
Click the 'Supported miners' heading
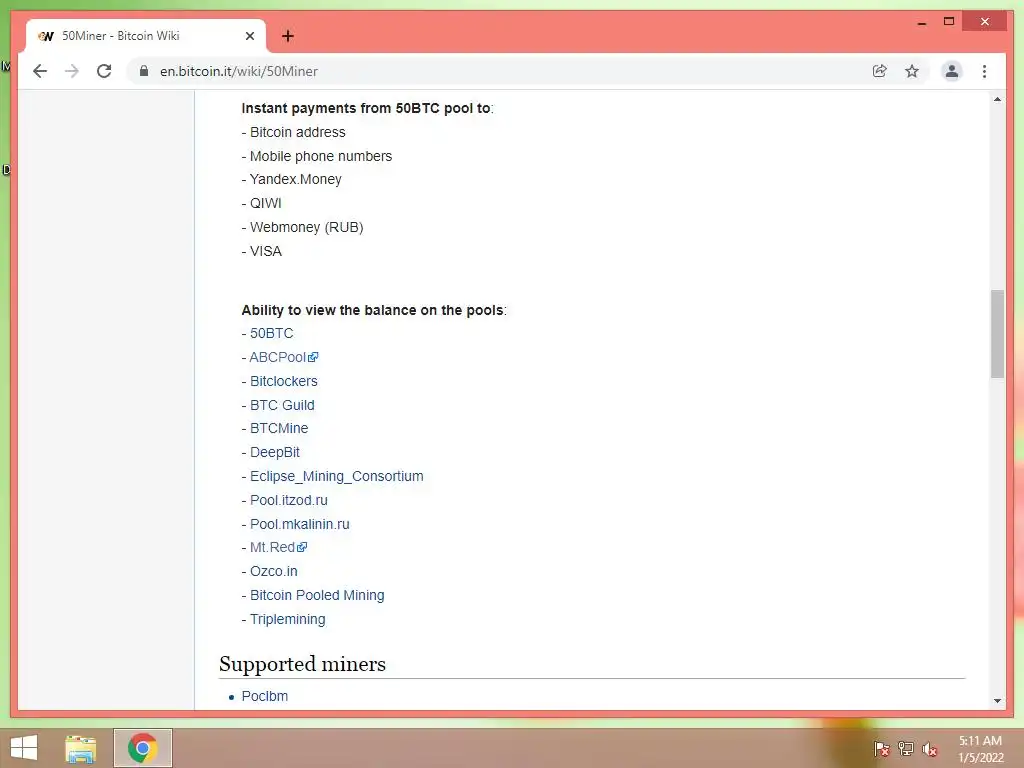(302, 664)
